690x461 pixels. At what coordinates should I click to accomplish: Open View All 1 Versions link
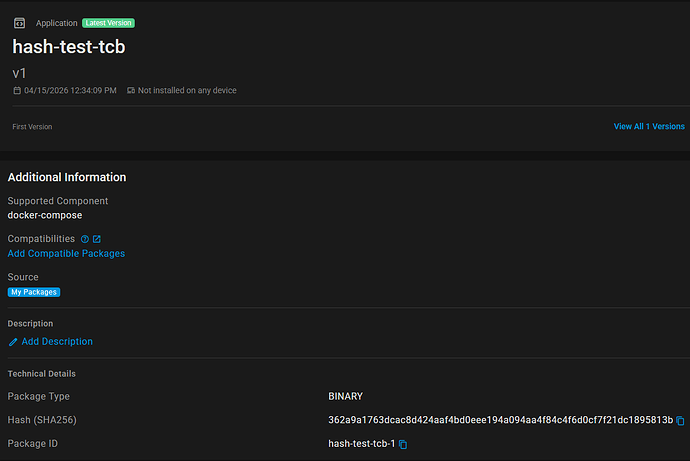649,126
